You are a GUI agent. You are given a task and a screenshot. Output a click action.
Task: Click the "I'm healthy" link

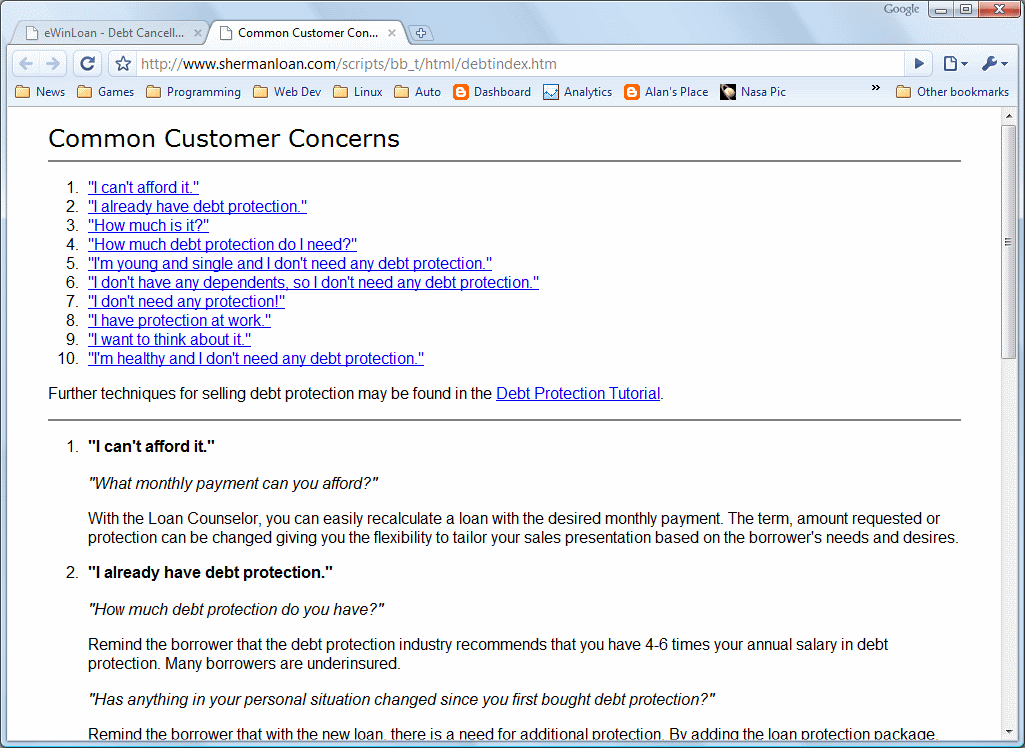[256, 358]
